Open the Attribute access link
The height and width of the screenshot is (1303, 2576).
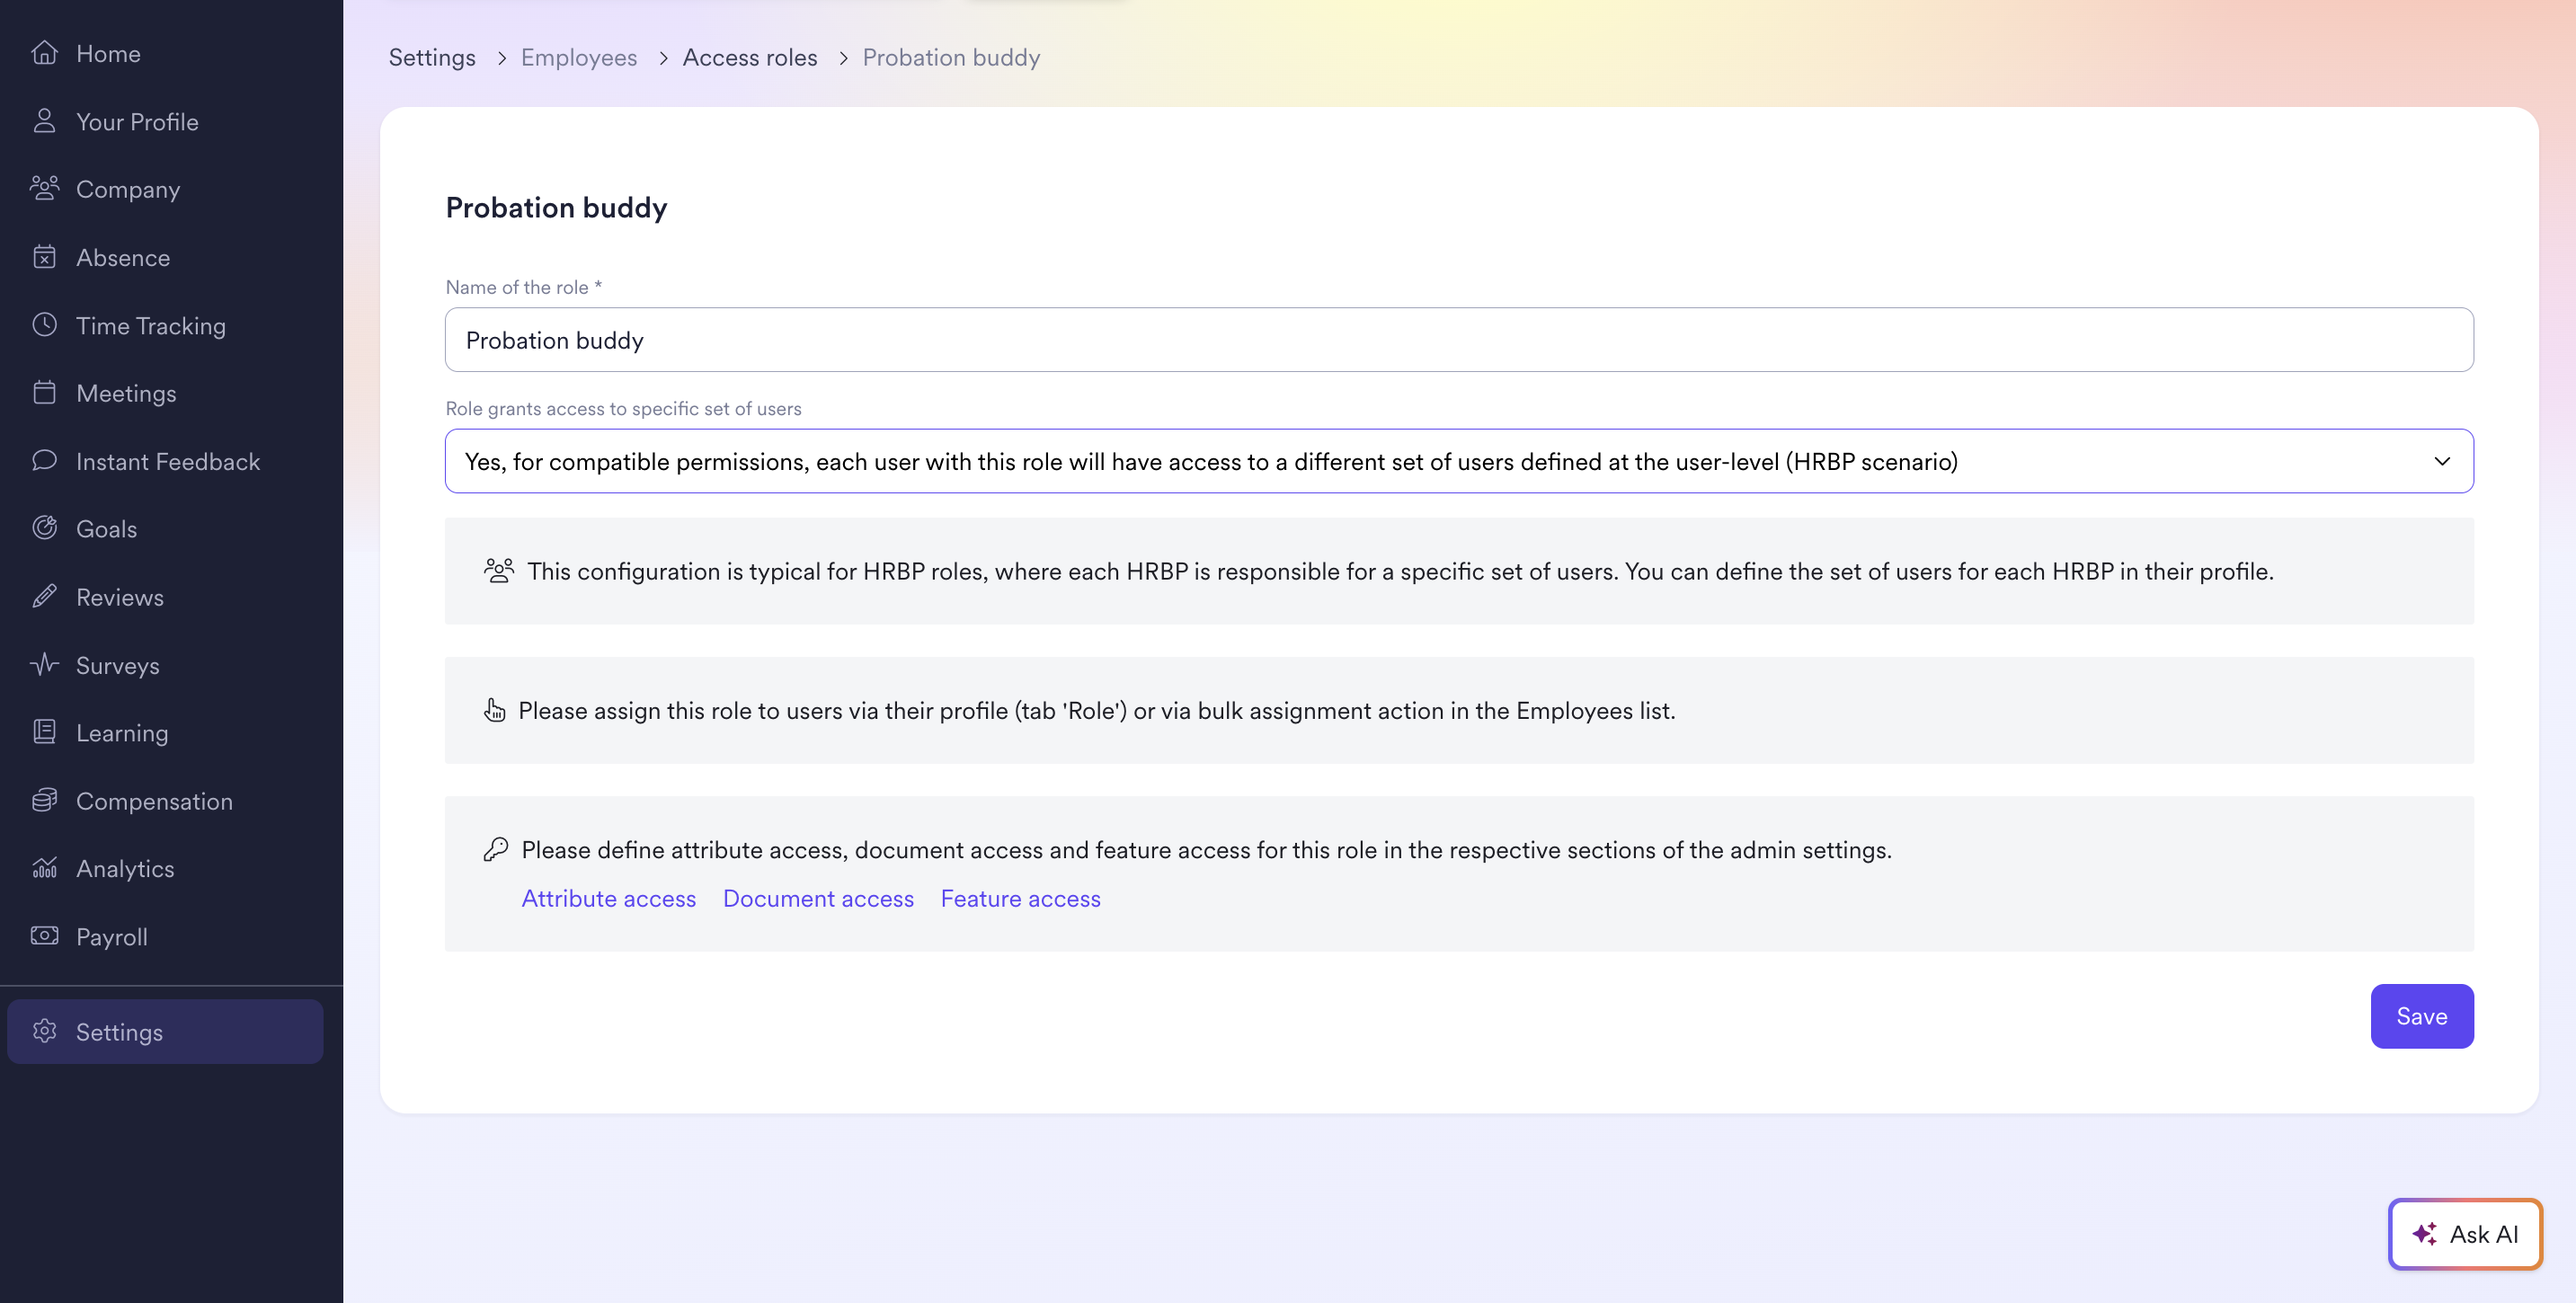608,899
